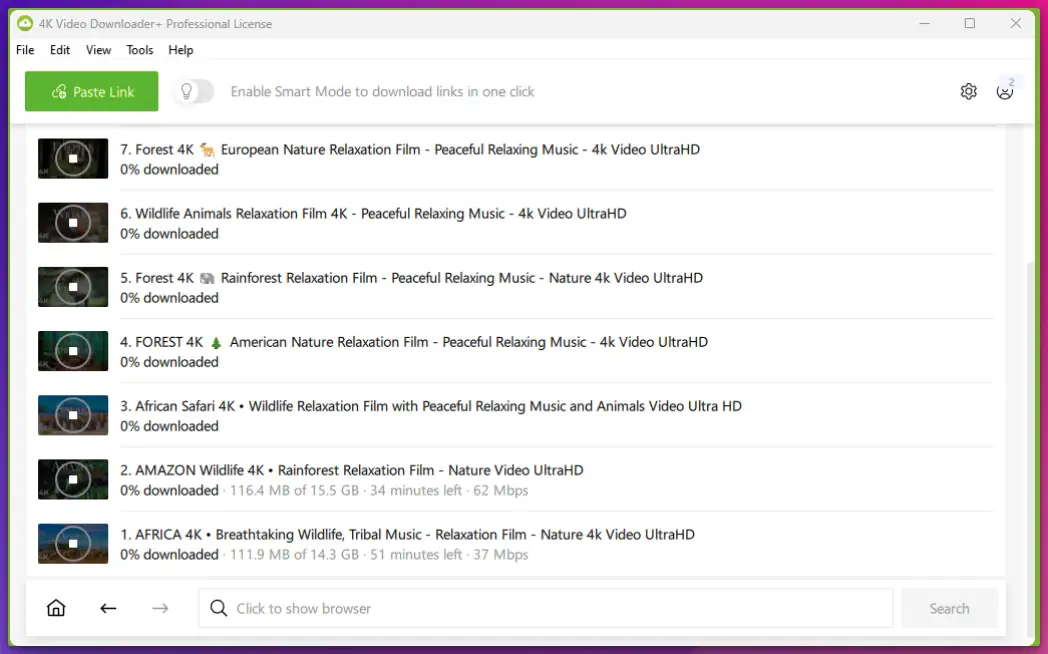Click the 4K Video Downloader logo icon
1048x654 pixels.
coord(22,23)
